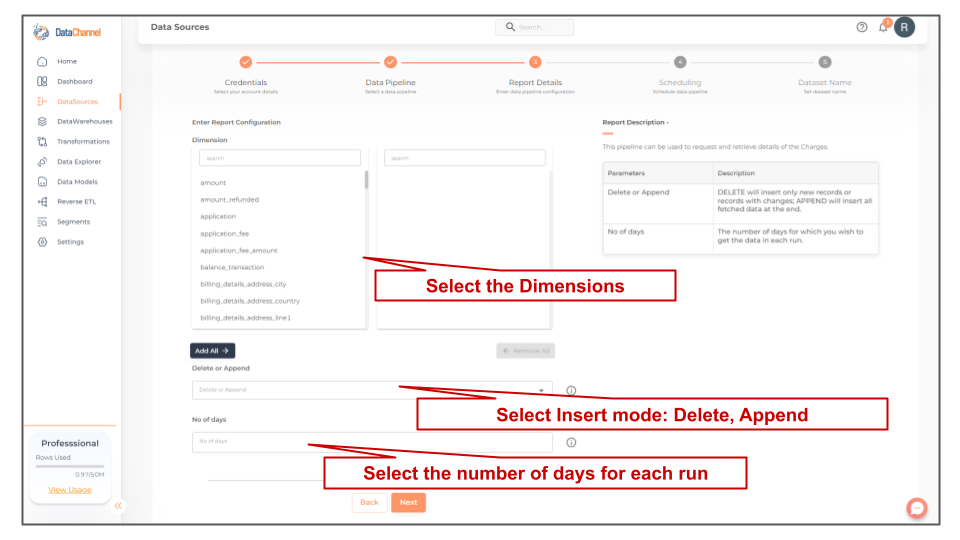Open the Home sidebar icon

click(42, 61)
